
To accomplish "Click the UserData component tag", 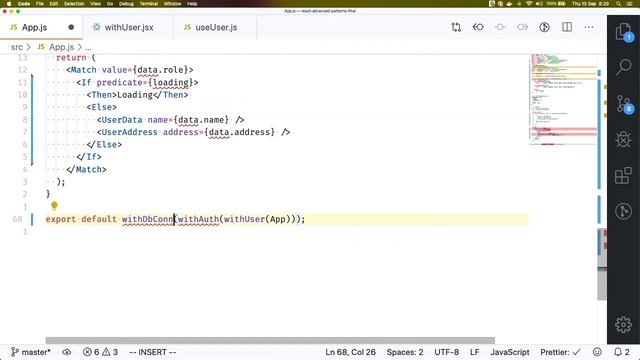I will pos(122,120).
